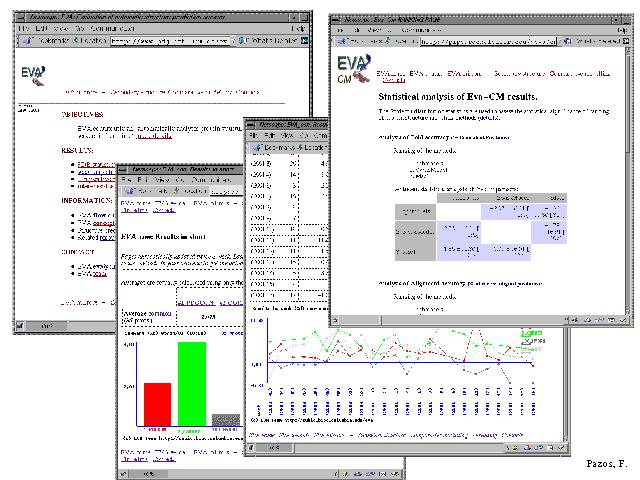This screenshot has height=480, width=640.
Task: Click the first italic footer link in the line graph window
Action: tap(262, 435)
